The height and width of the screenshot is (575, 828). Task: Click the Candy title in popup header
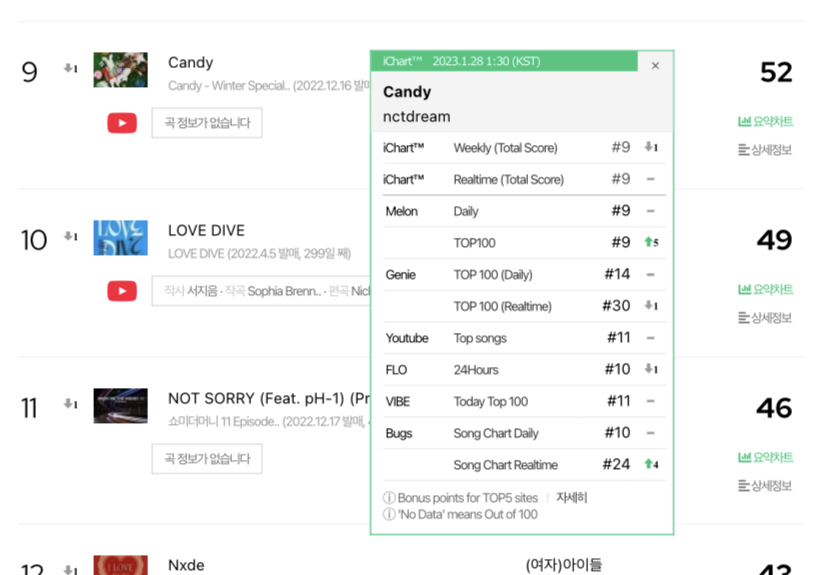pyautogui.click(x=407, y=92)
